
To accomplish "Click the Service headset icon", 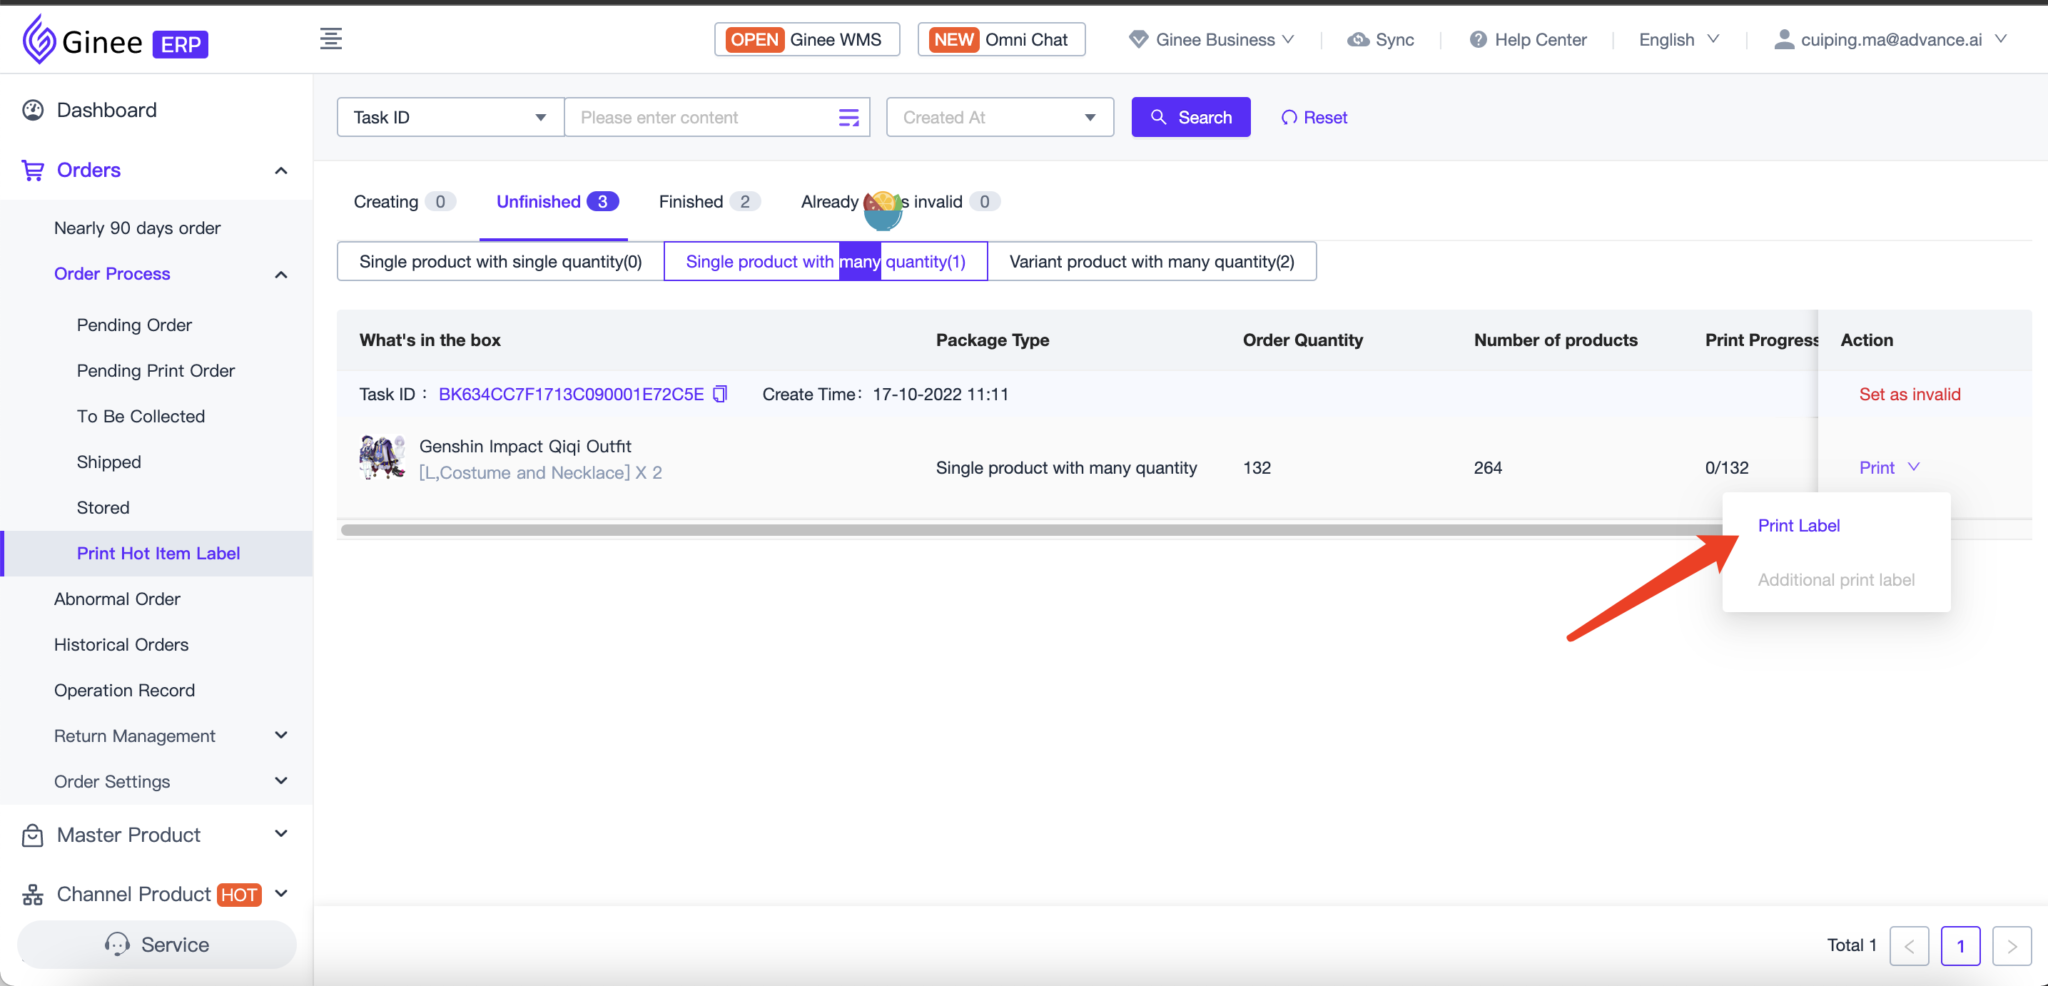I will (117, 945).
